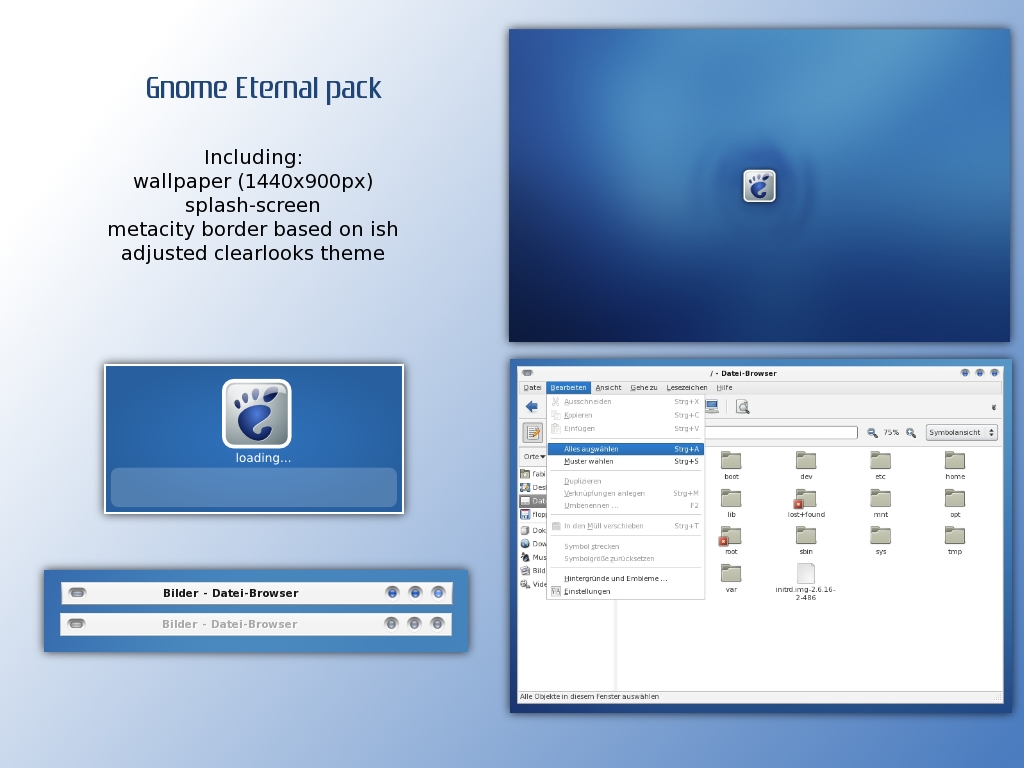Image resolution: width=1024 pixels, height=768 pixels.
Task: Click the location path text field
Action: pos(781,432)
